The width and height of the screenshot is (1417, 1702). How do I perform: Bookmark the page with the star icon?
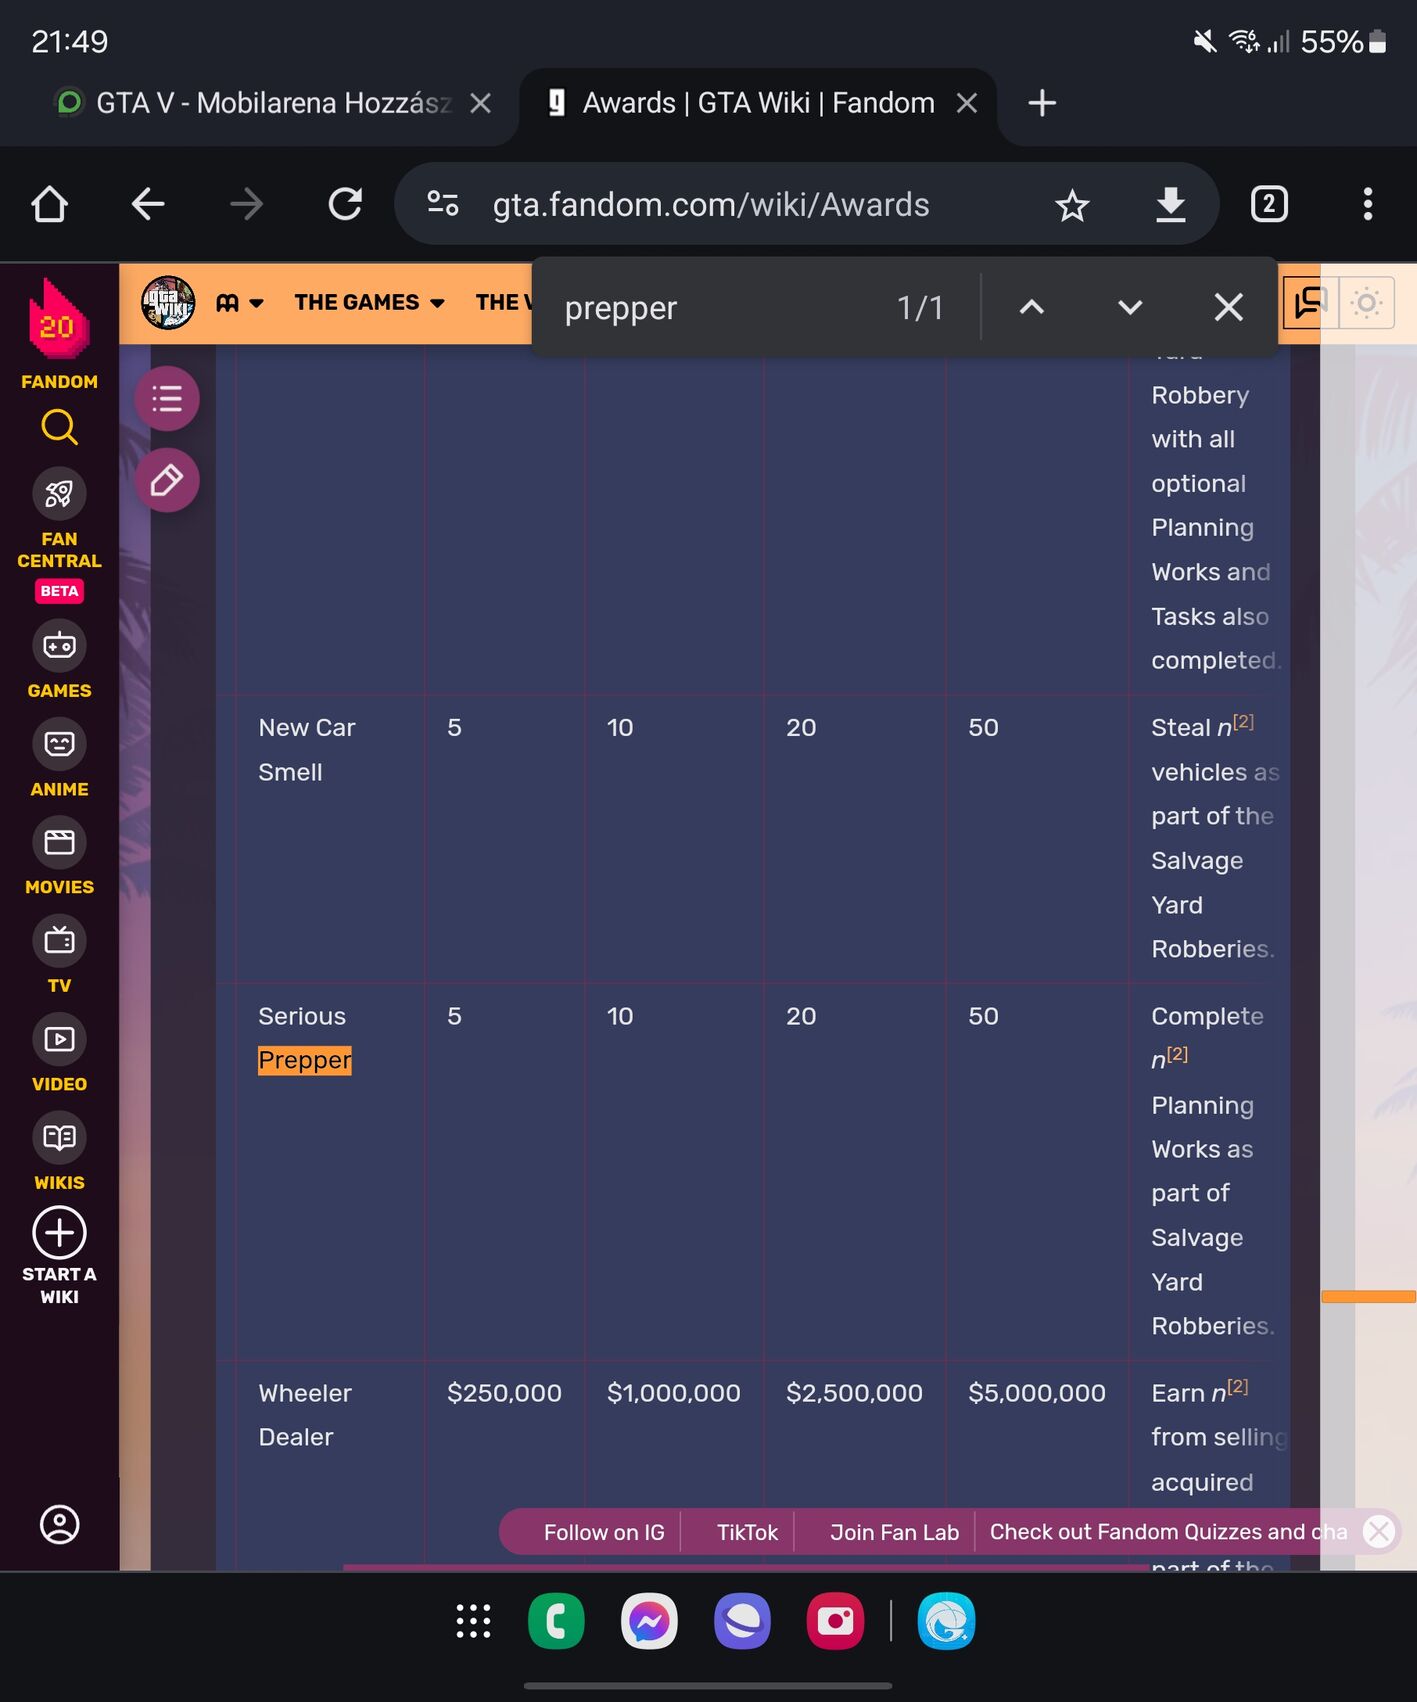coord(1071,205)
